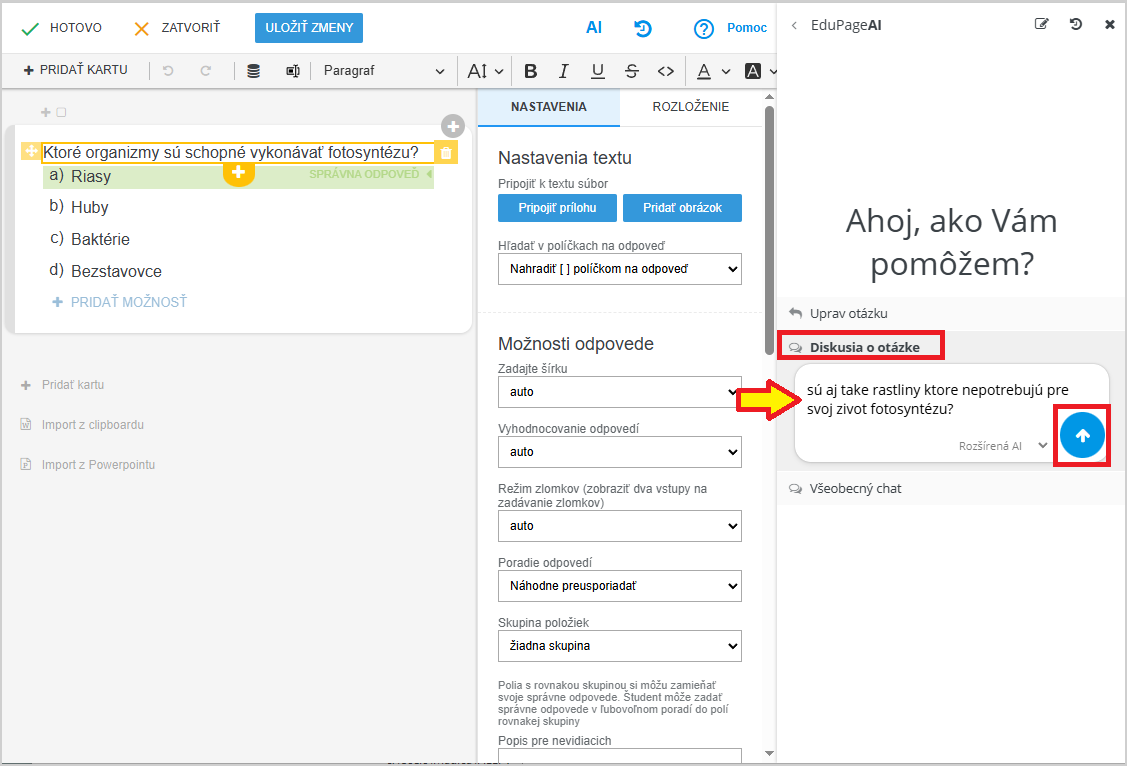Open chat history in EduPageAI panel header

(1076, 24)
